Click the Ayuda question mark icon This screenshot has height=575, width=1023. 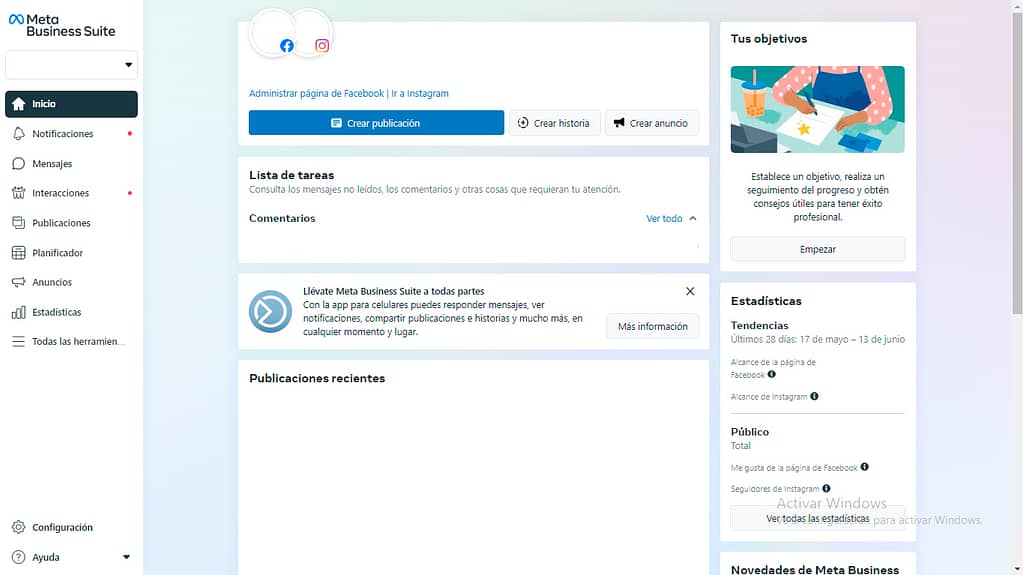[x=18, y=557]
